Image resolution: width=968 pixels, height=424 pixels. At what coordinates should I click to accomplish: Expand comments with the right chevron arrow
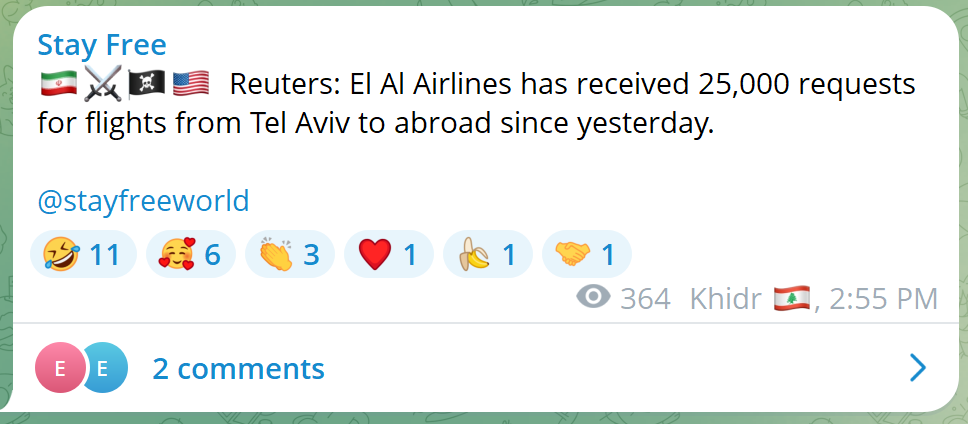918,368
